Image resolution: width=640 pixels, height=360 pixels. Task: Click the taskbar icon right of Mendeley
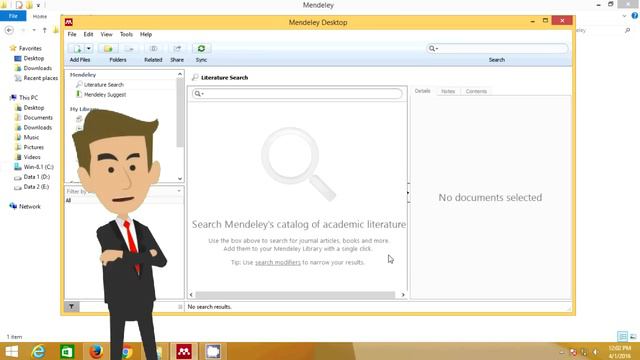(x=213, y=351)
